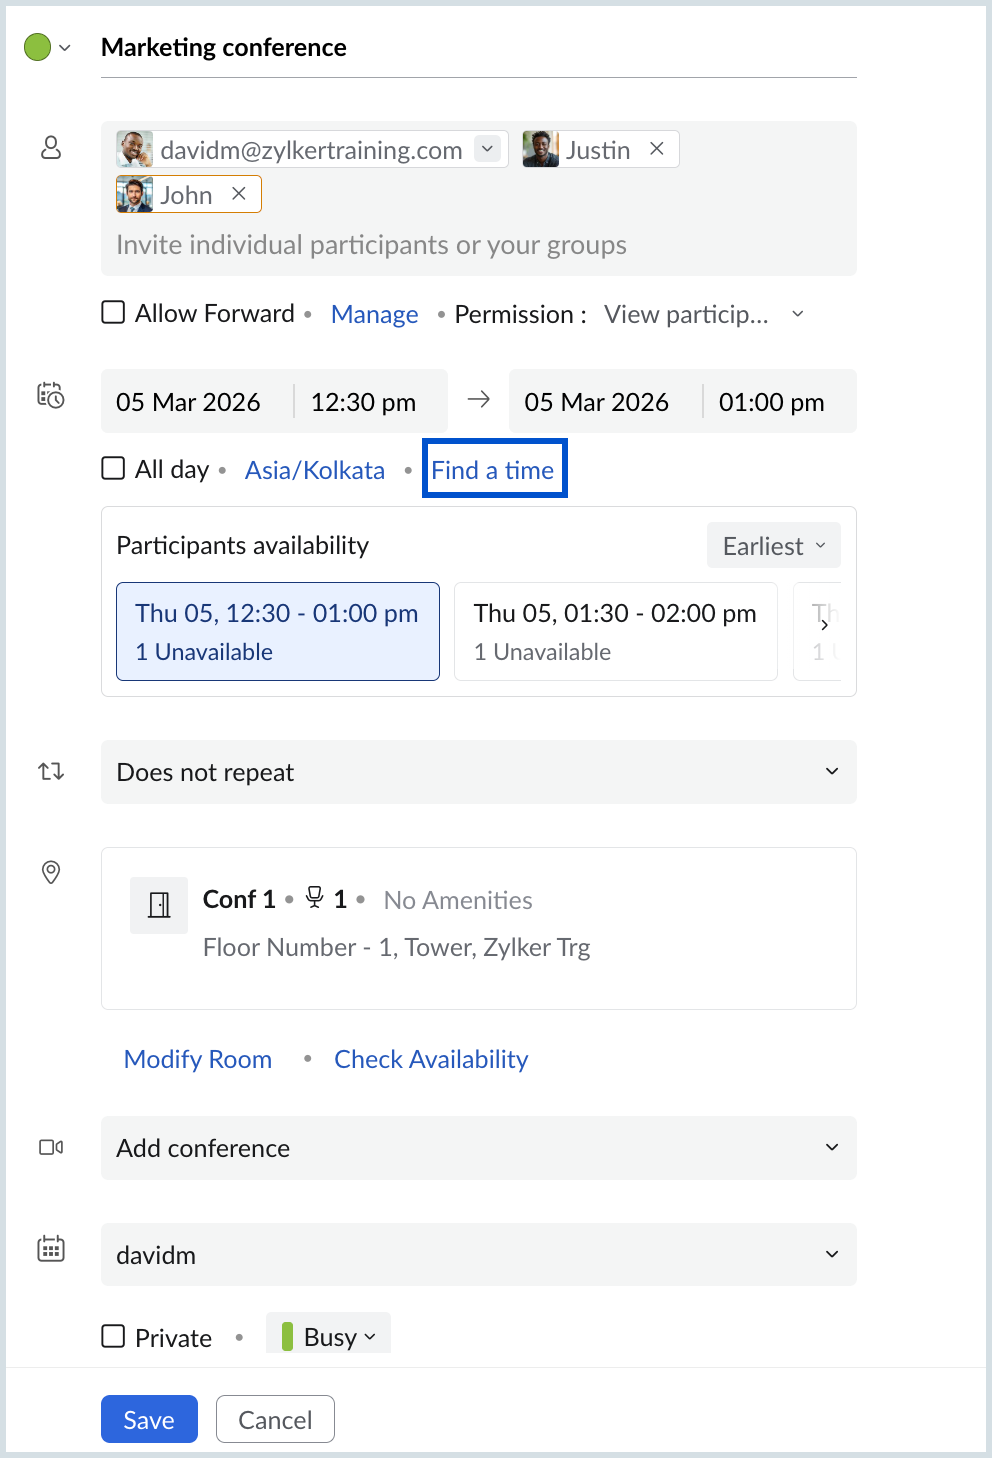Click the Find a time link
992x1458 pixels.
[493, 470]
